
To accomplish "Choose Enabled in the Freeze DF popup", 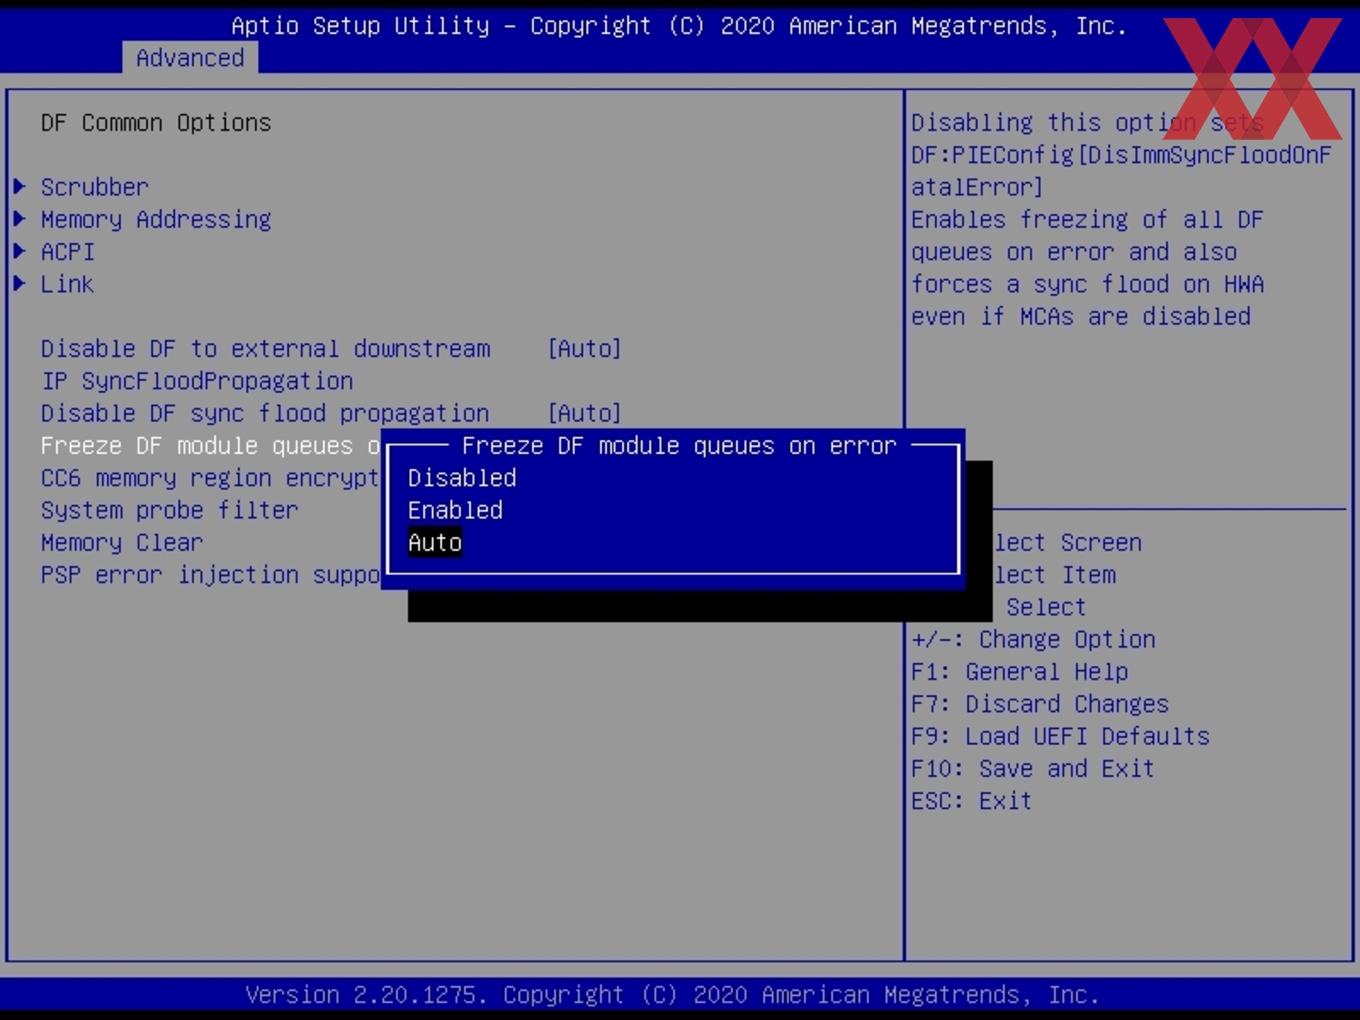I will tap(455, 510).
